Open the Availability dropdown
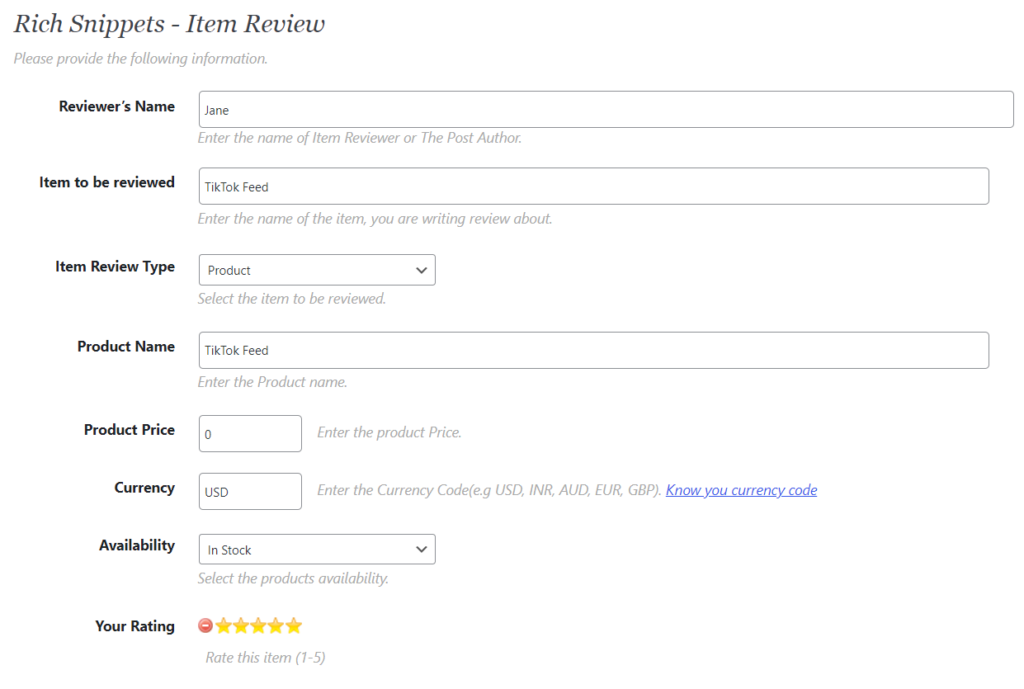The height and width of the screenshot is (689, 1024). [x=316, y=549]
